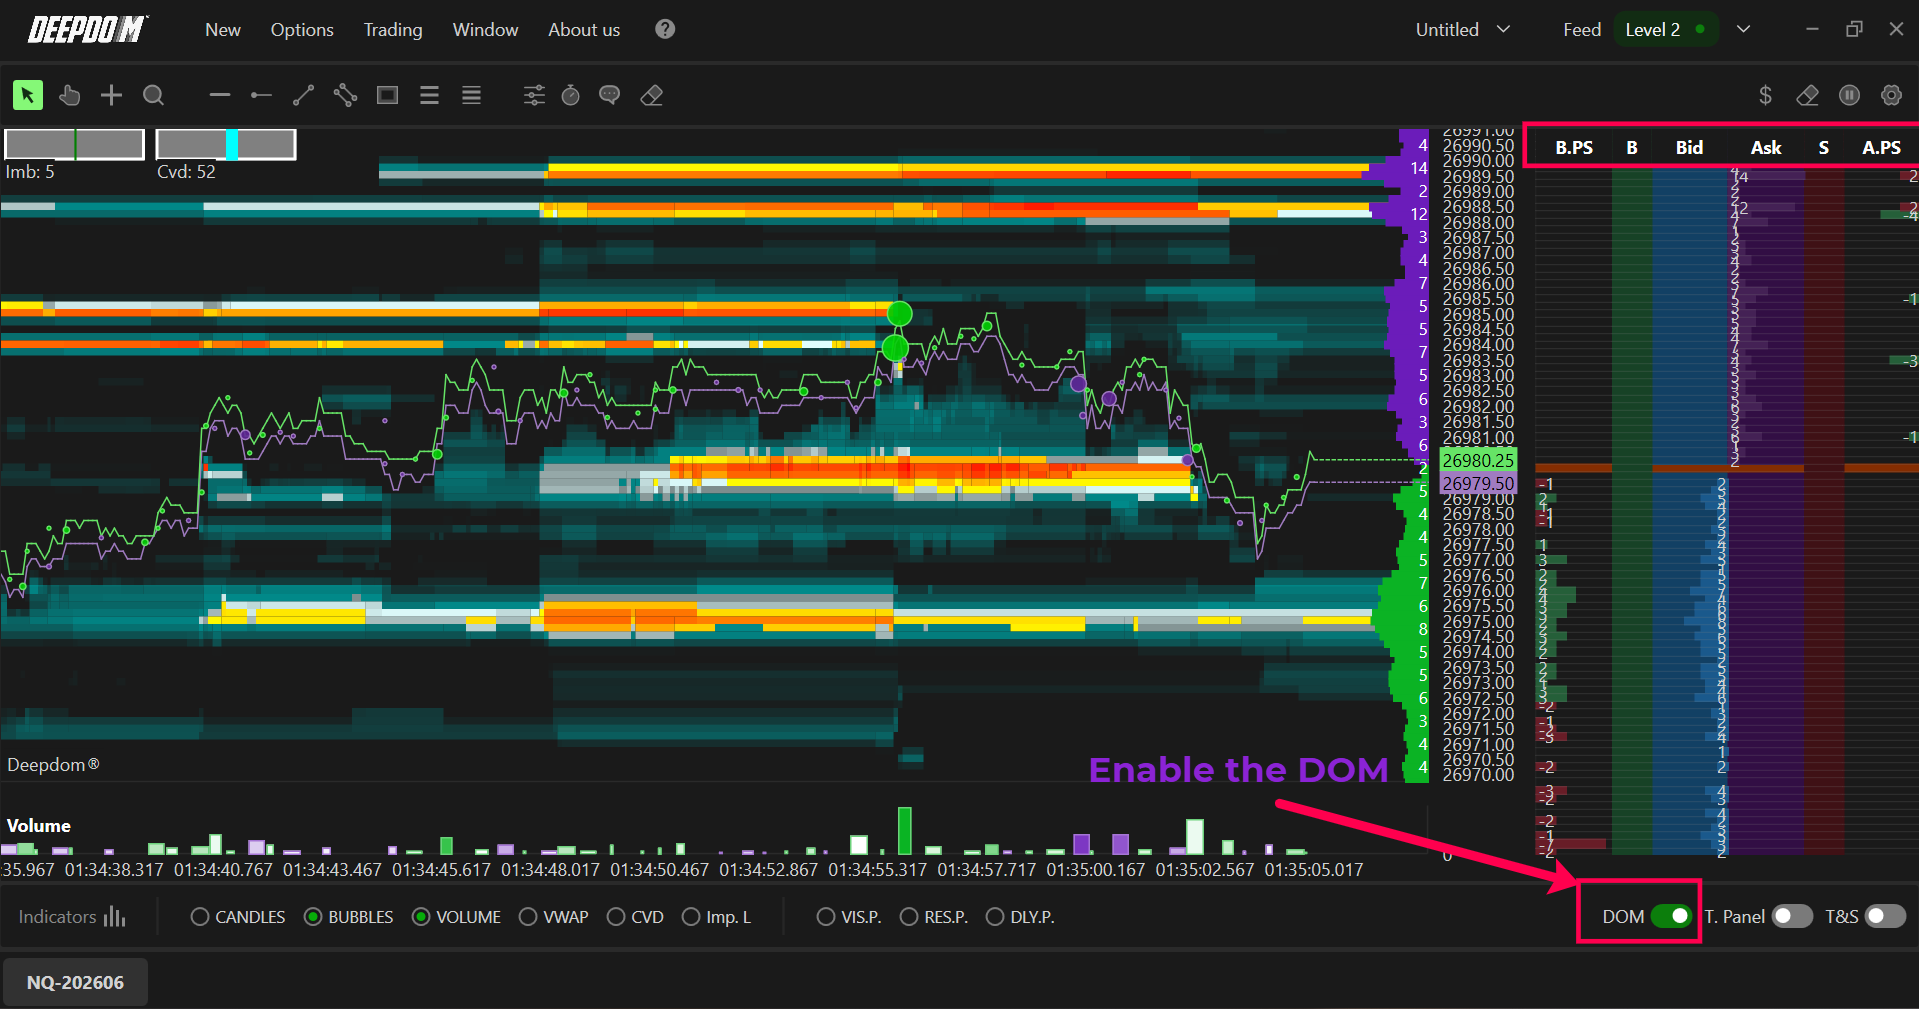This screenshot has height=1009, width=1919.
Task: Expand the Untitled workspace dropdown
Action: click(x=1462, y=30)
